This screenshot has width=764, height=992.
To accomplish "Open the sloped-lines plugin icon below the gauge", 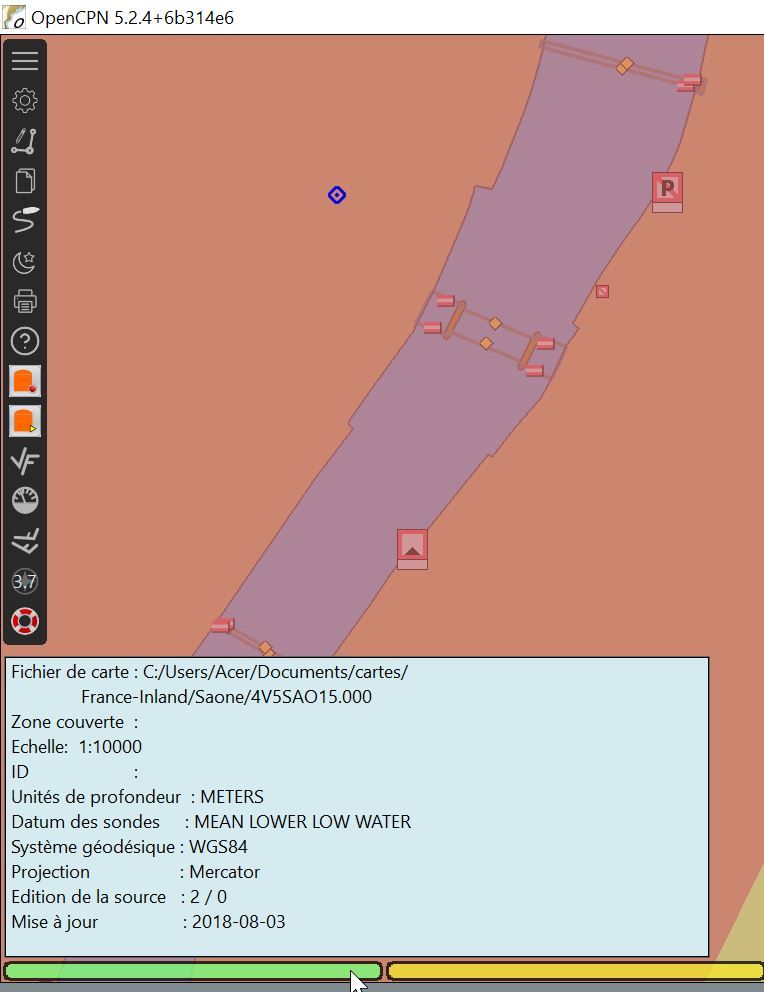I will (25, 541).
